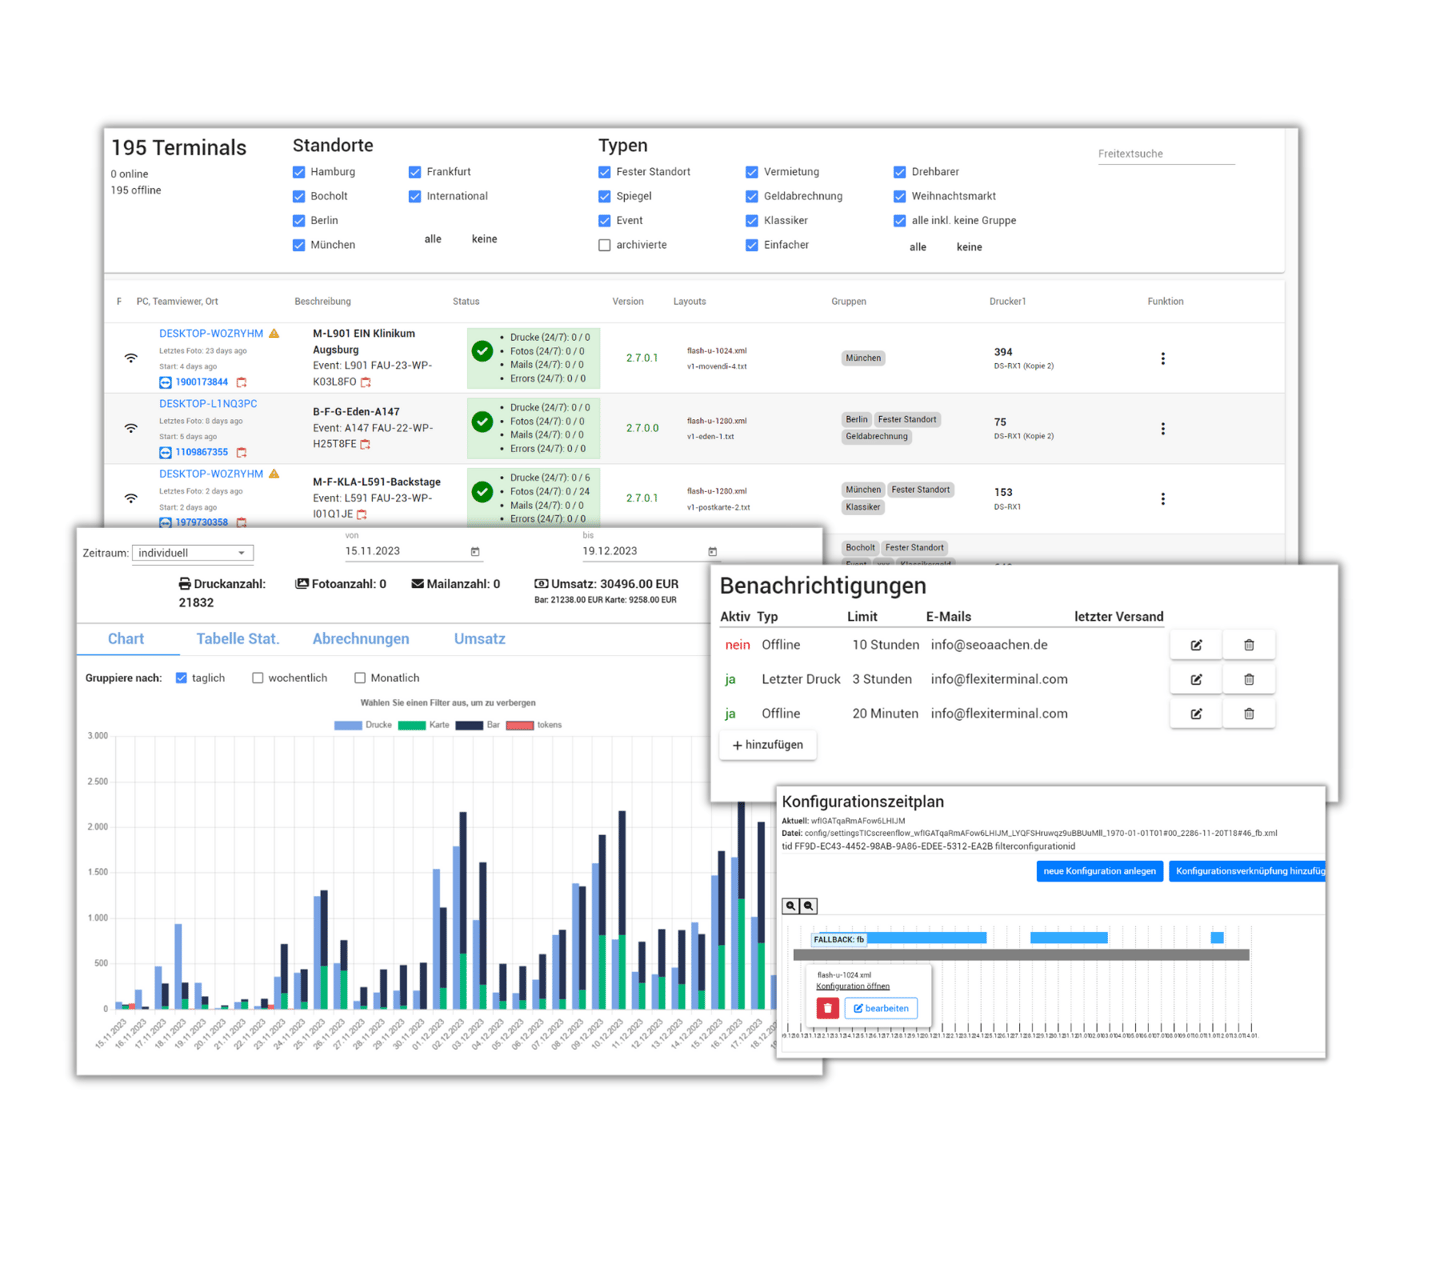
Task: Click the Konfigurationsverknüpfung hinzufügen button
Action: pyautogui.click(x=1247, y=871)
